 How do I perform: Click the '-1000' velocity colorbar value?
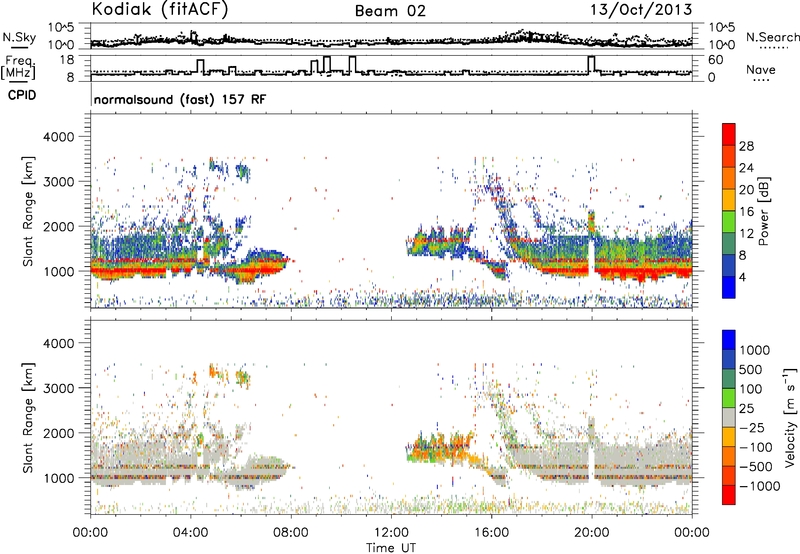(x=760, y=486)
